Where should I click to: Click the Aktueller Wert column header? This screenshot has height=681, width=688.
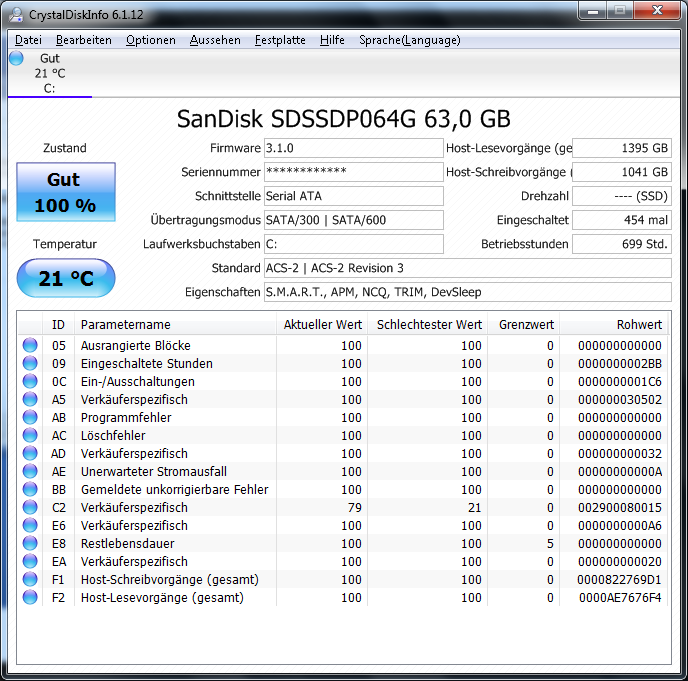tap(322, 325)
